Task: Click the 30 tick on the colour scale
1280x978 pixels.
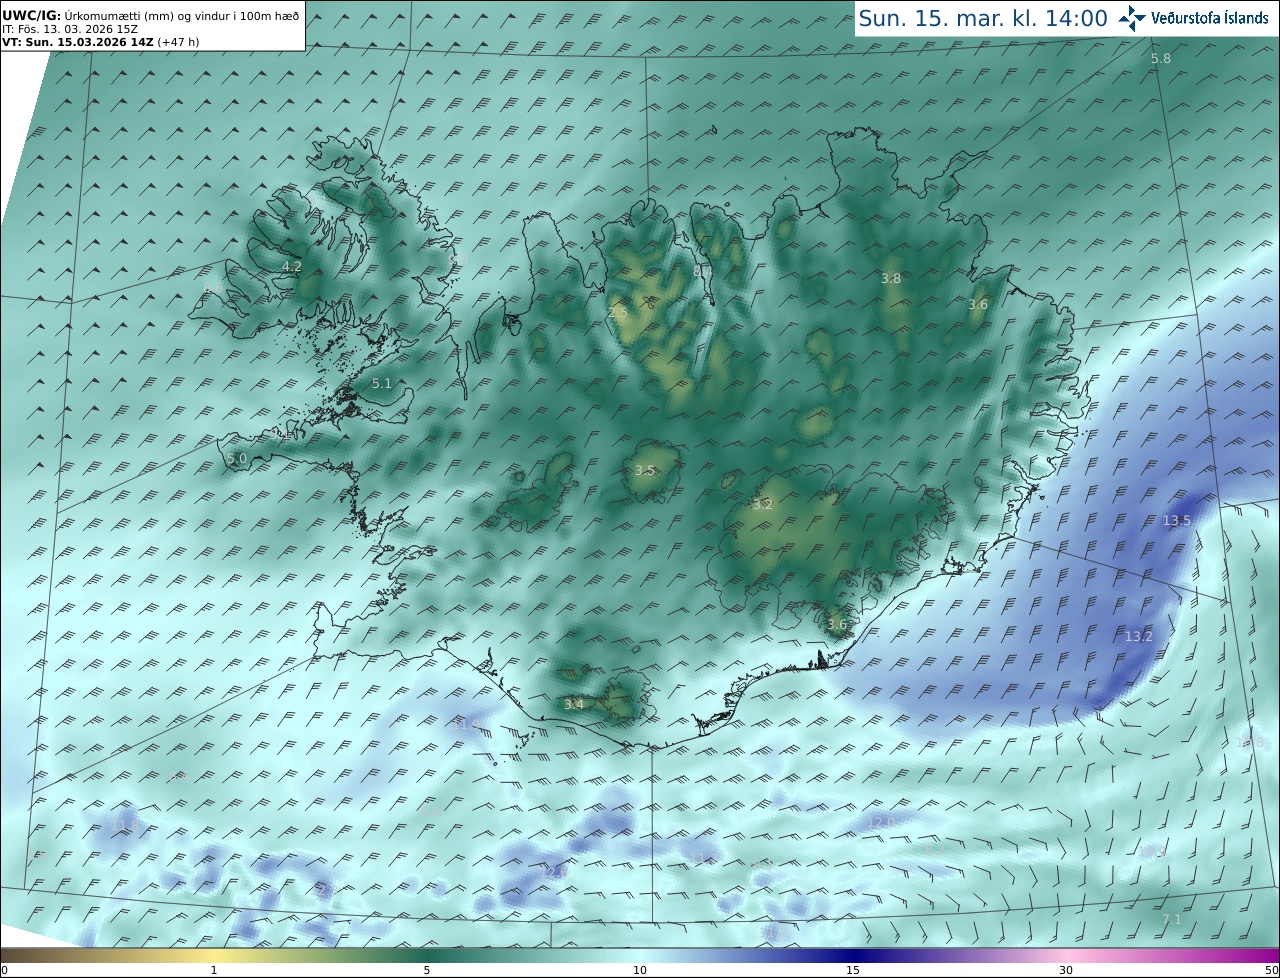Action: tap(1066, 970)
